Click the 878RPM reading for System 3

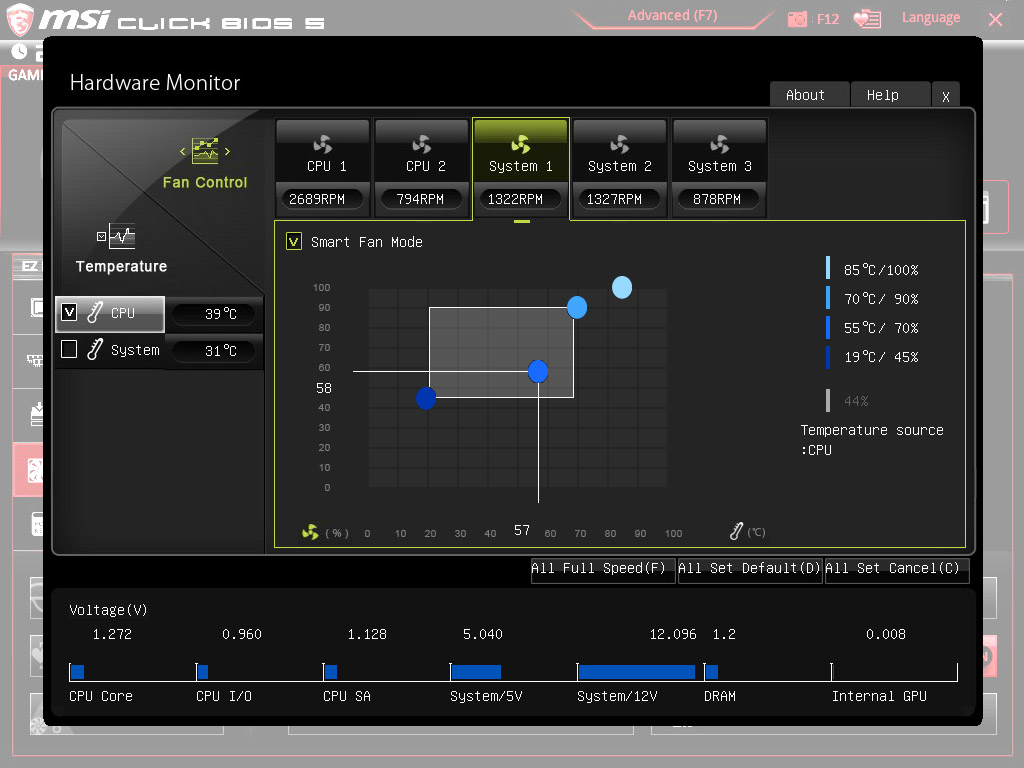pyautogui.click(x=719, y=199)
